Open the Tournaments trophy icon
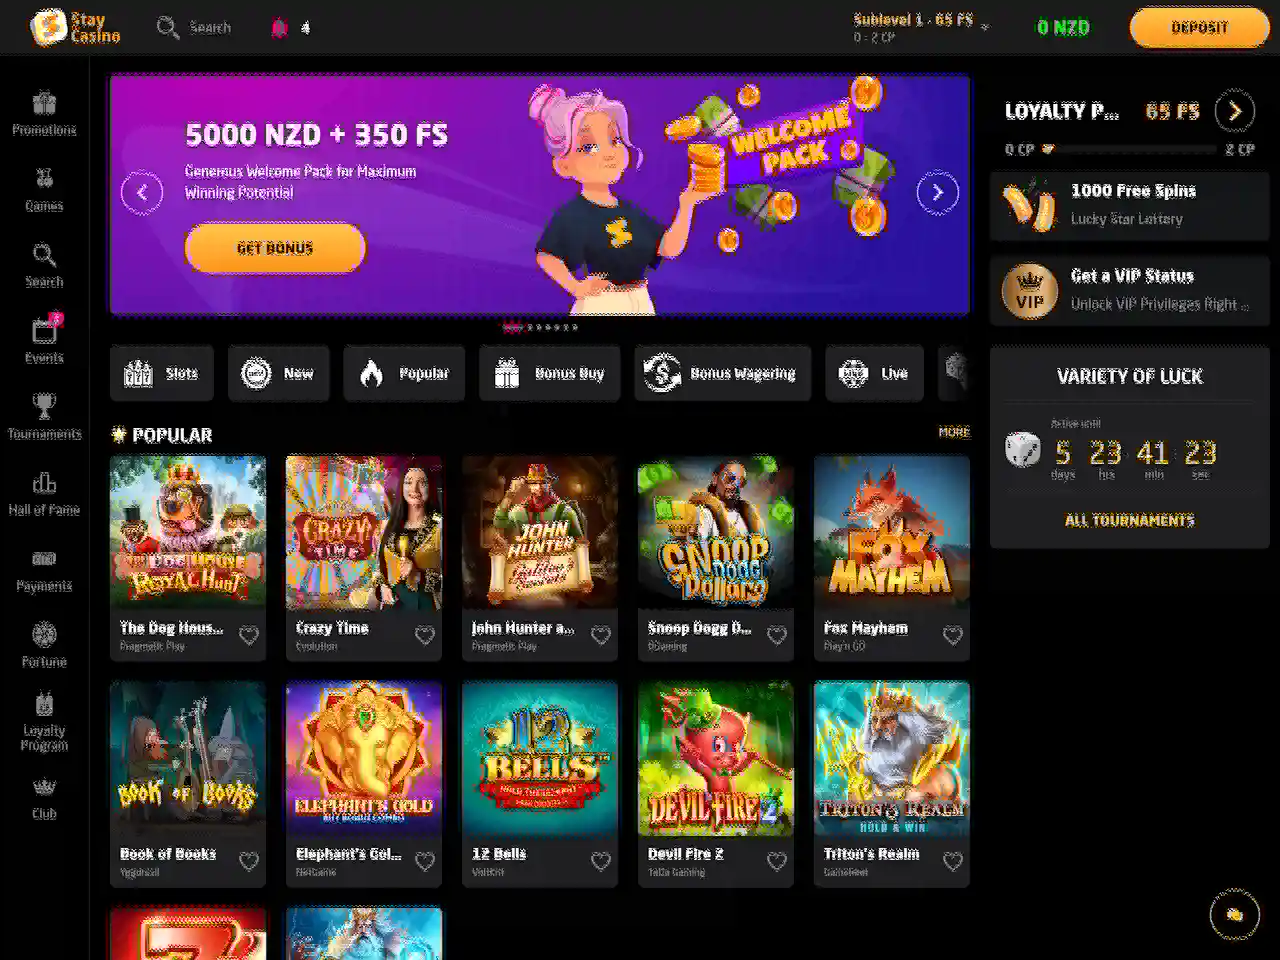1280x960 pixels. click(x=44, y=406)
